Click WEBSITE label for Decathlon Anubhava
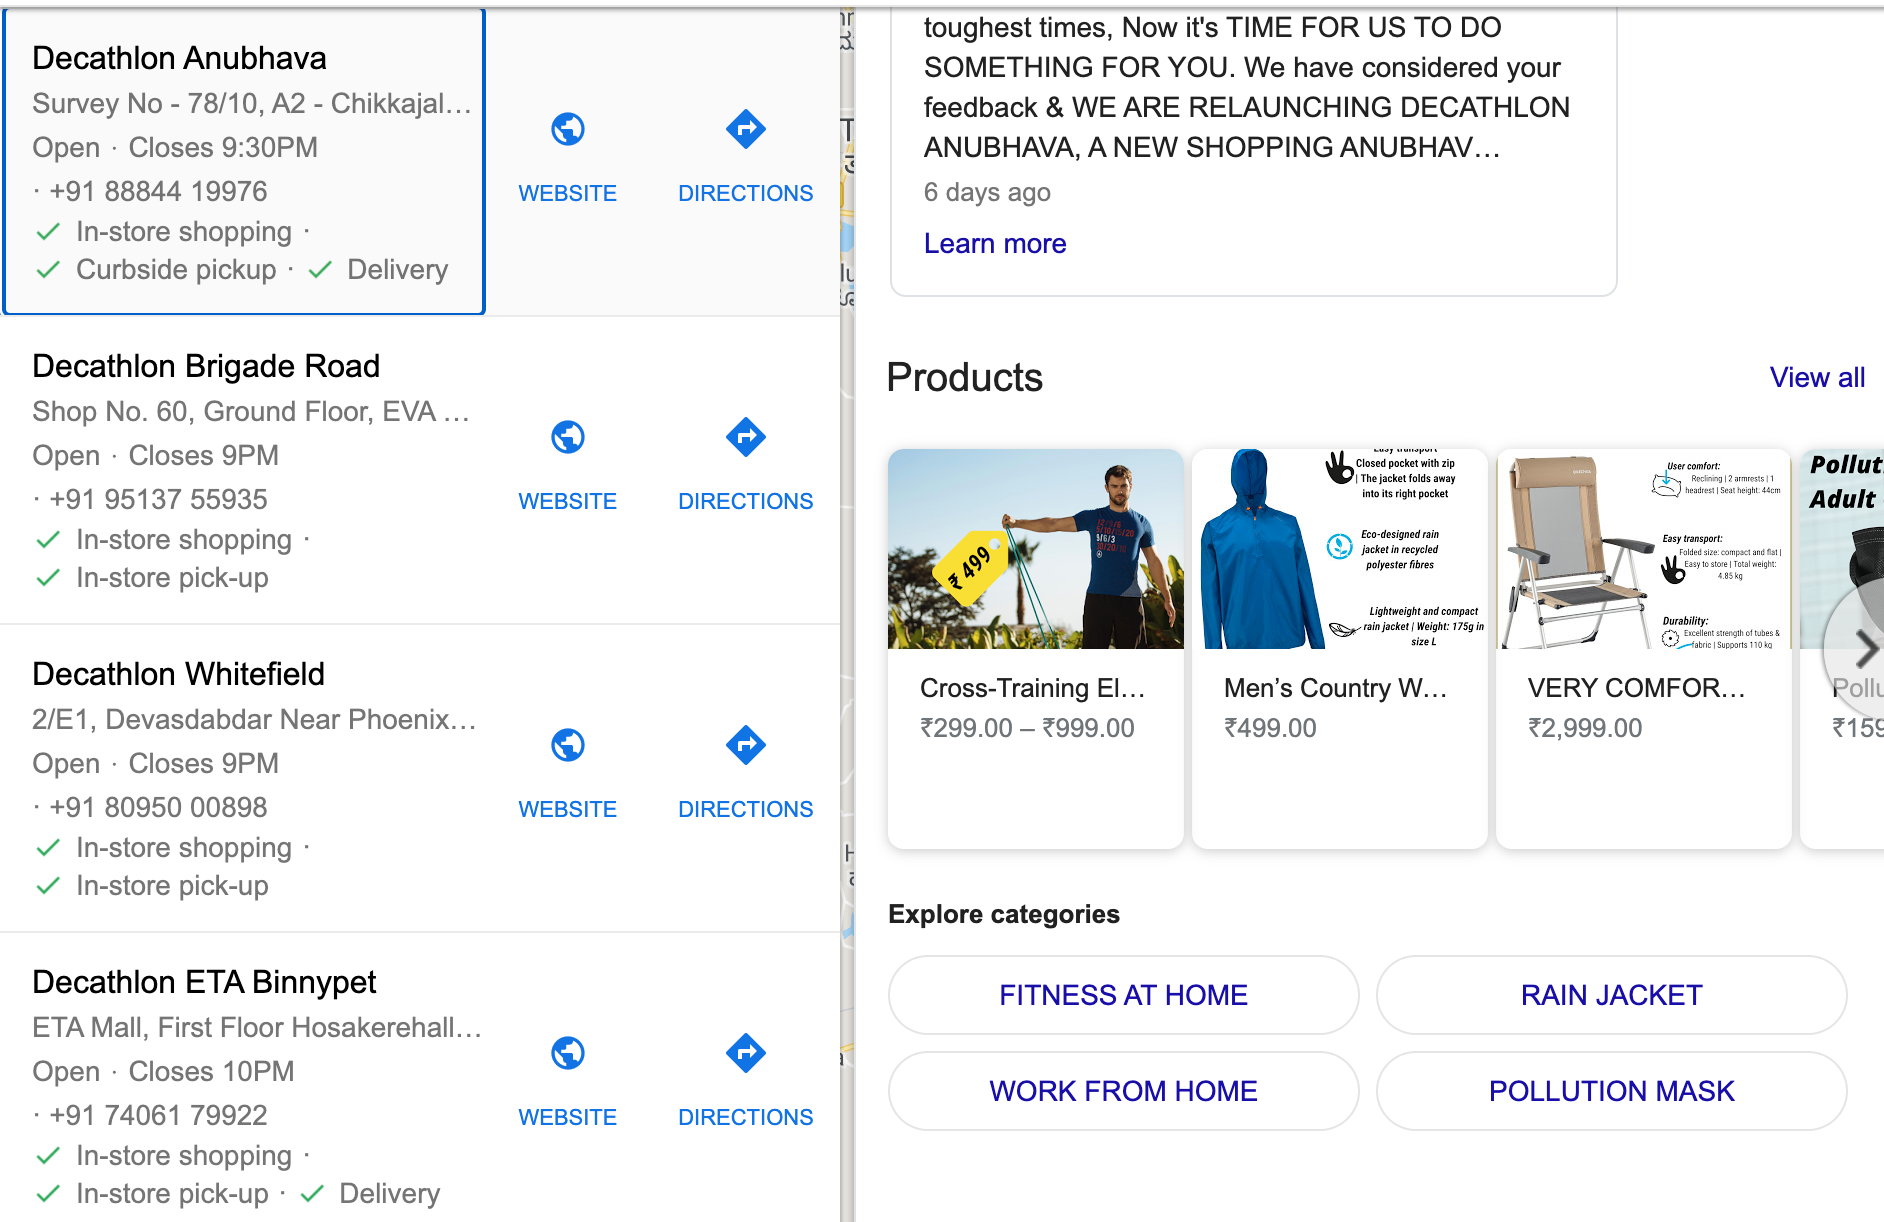Viewport: 1884px width, 1222px height. [x=567, y=193]
